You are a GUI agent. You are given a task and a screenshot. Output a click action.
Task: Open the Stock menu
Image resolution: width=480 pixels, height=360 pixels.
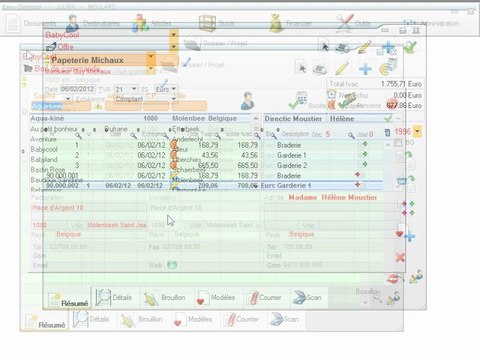click(x=217, y=23)
